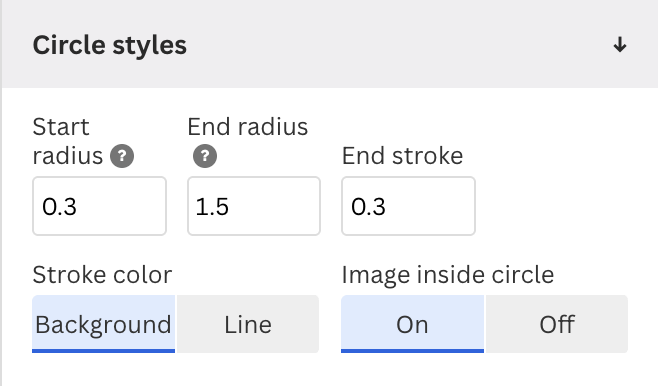The height and width of the screenshot is (386, 658).
Task: Focus the End stroke input field
Action: [x=408, y=206]
